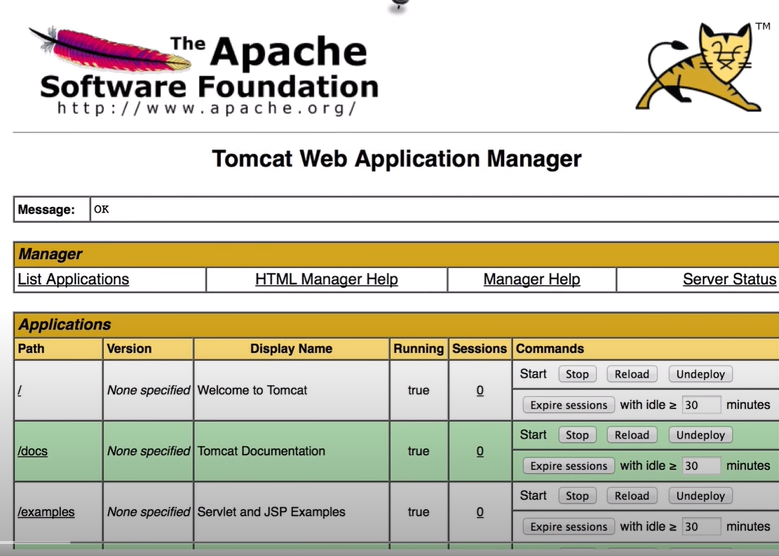Click the 'true' running value for /docs
Image resolution: width=779 pixels, height=556 pixels.
(x=418, y=451)
